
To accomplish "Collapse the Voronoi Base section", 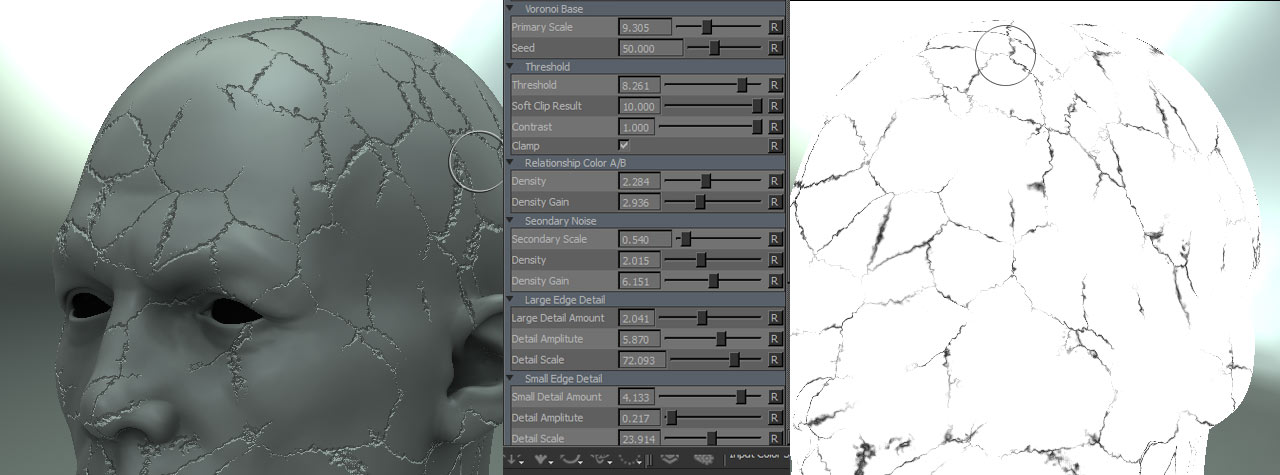I will (511, 8).
